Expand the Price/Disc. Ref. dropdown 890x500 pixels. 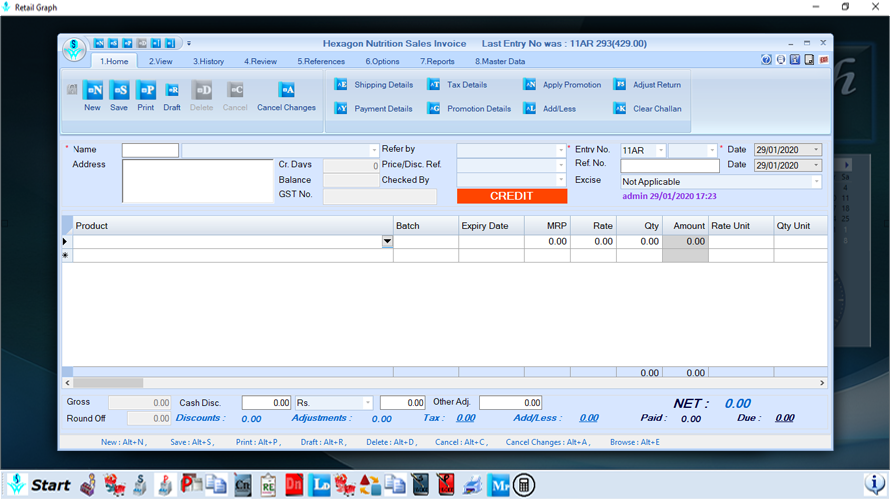561,165
